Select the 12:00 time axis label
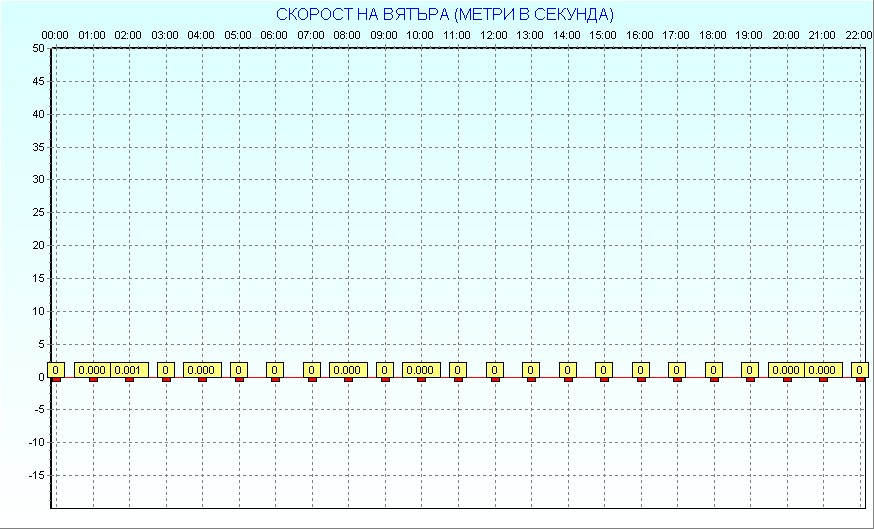Viewport: 874px width, 529px height. [494, 35]
